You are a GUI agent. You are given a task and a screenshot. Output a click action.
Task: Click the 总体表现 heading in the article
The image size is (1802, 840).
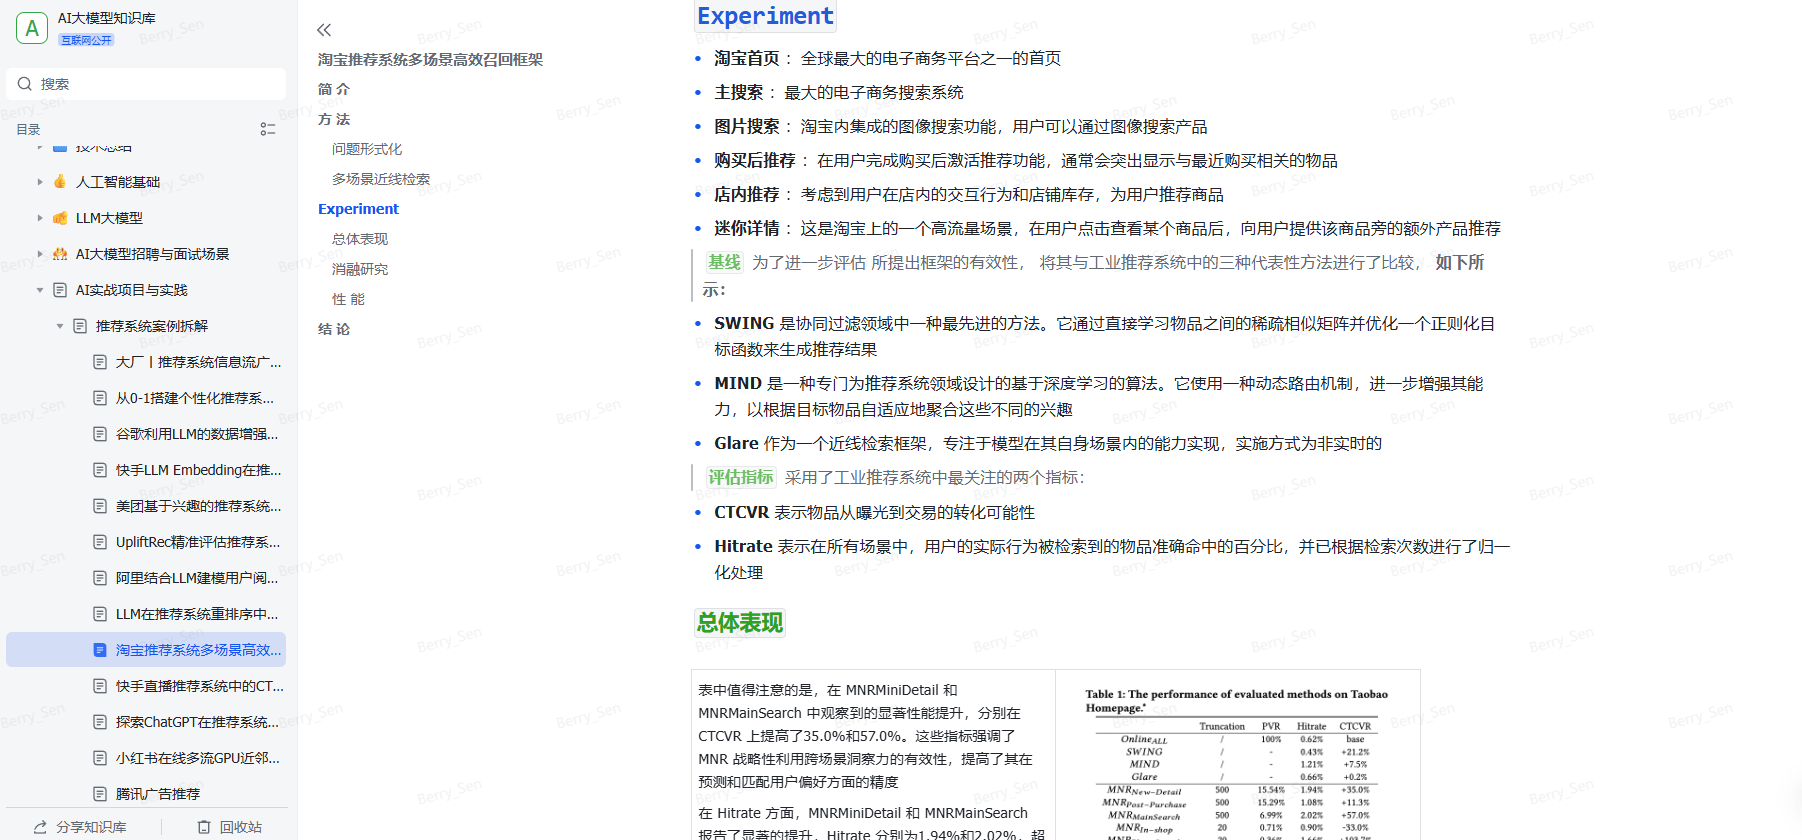740,623
